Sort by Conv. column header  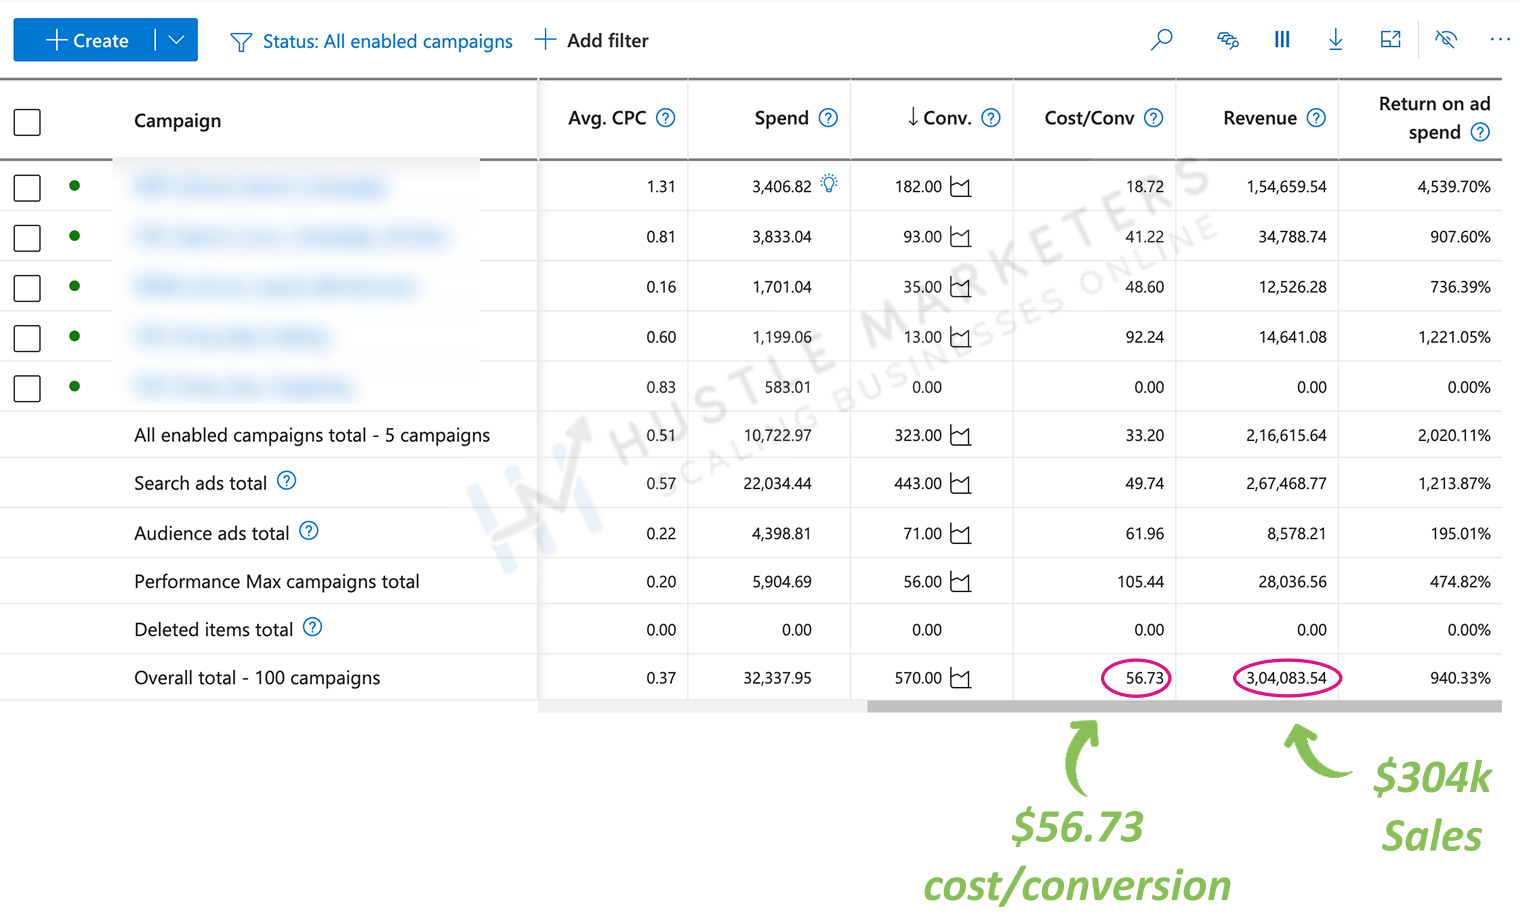tap(939, 118)
